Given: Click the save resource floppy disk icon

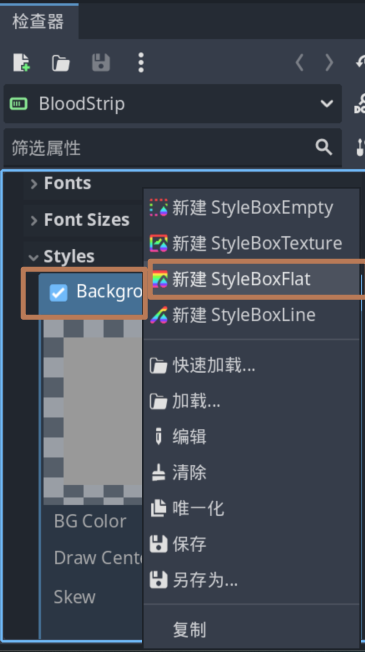Looking at the screenshot, I should click(x=101, y=63).
